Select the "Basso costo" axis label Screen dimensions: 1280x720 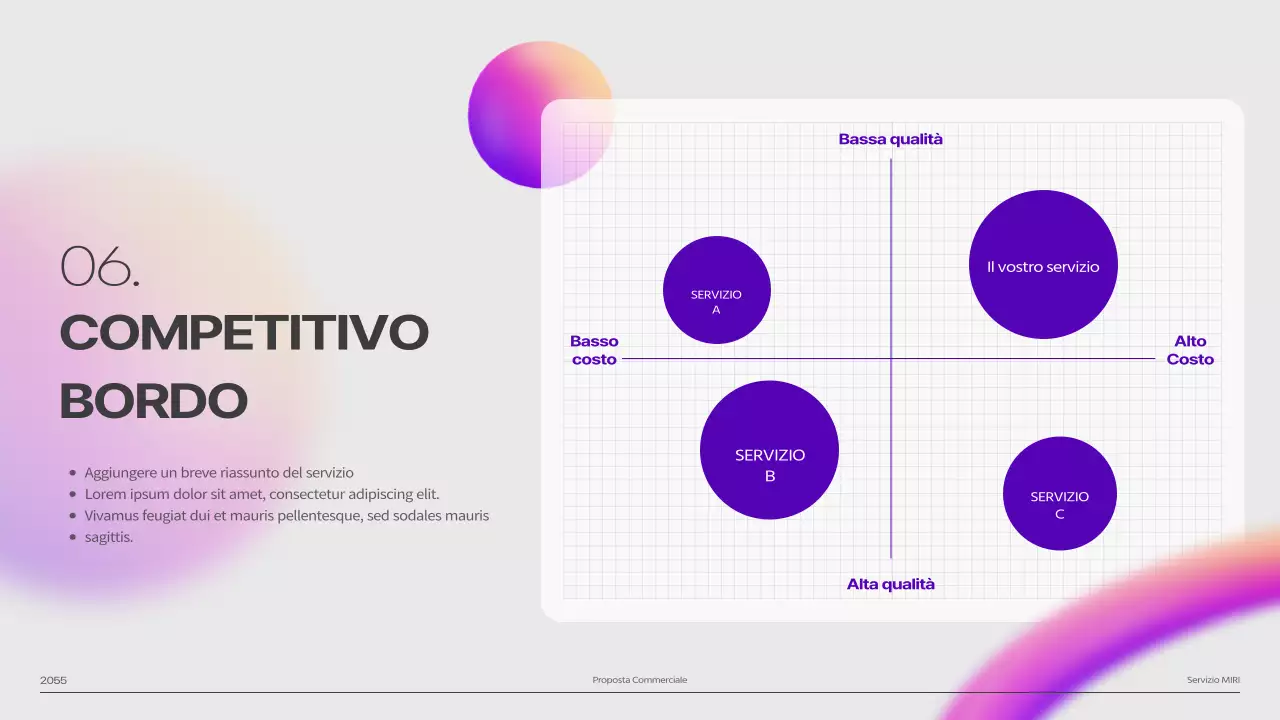594,350
